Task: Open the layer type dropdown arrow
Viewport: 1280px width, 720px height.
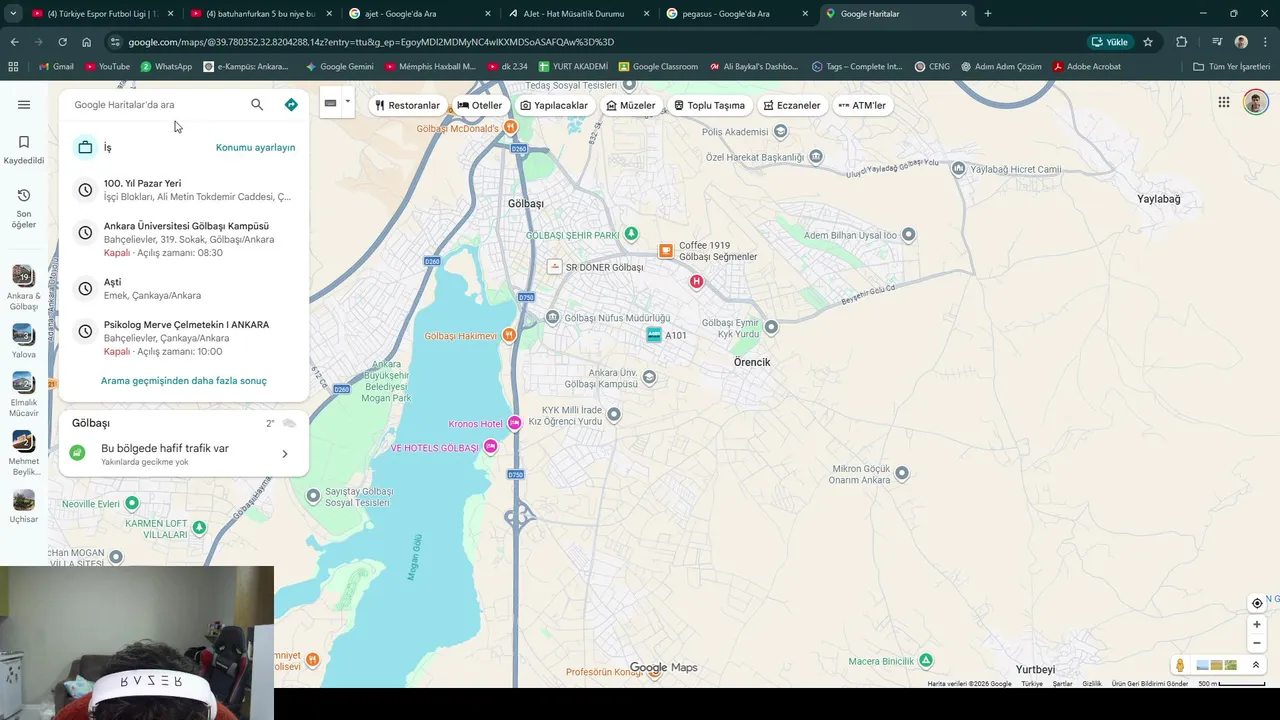Action: (x=347, y=101)
